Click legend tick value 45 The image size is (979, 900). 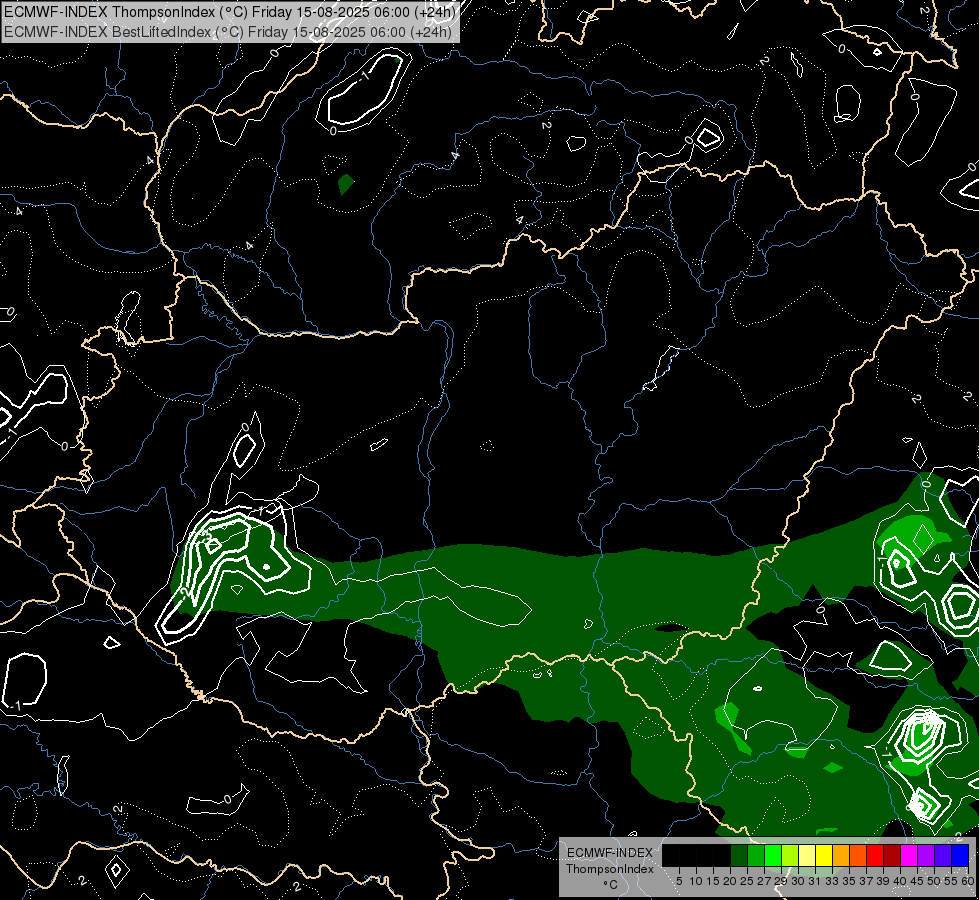[x=917, y=881]
